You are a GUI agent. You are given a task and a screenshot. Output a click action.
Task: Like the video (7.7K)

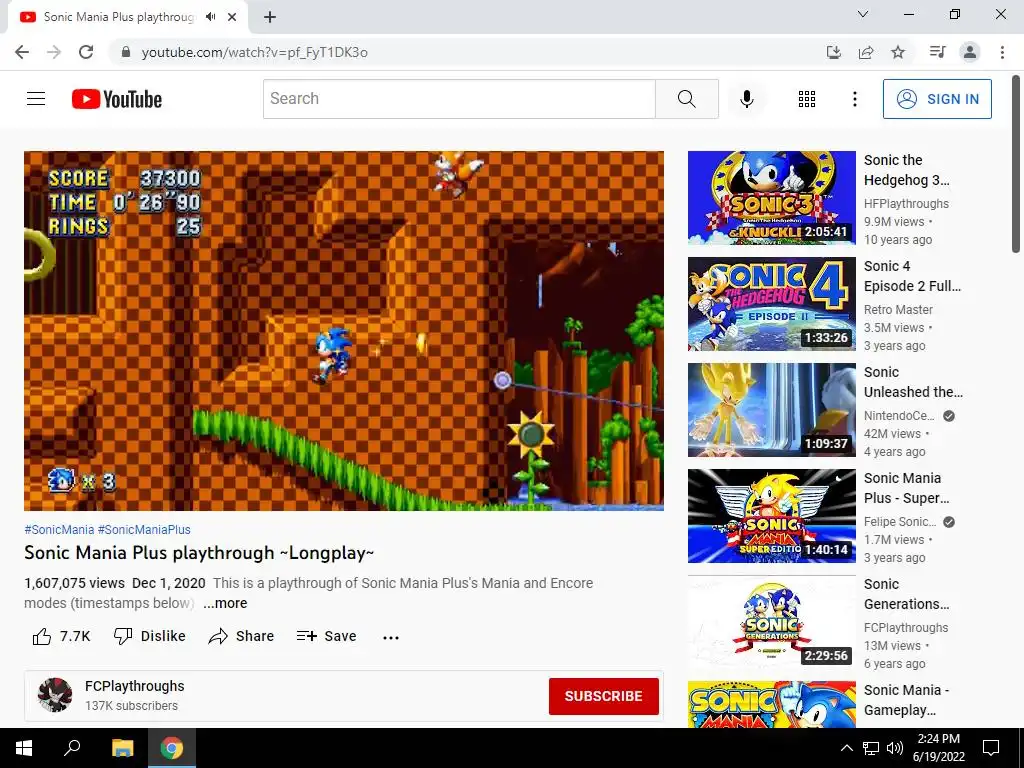(61, 636)
